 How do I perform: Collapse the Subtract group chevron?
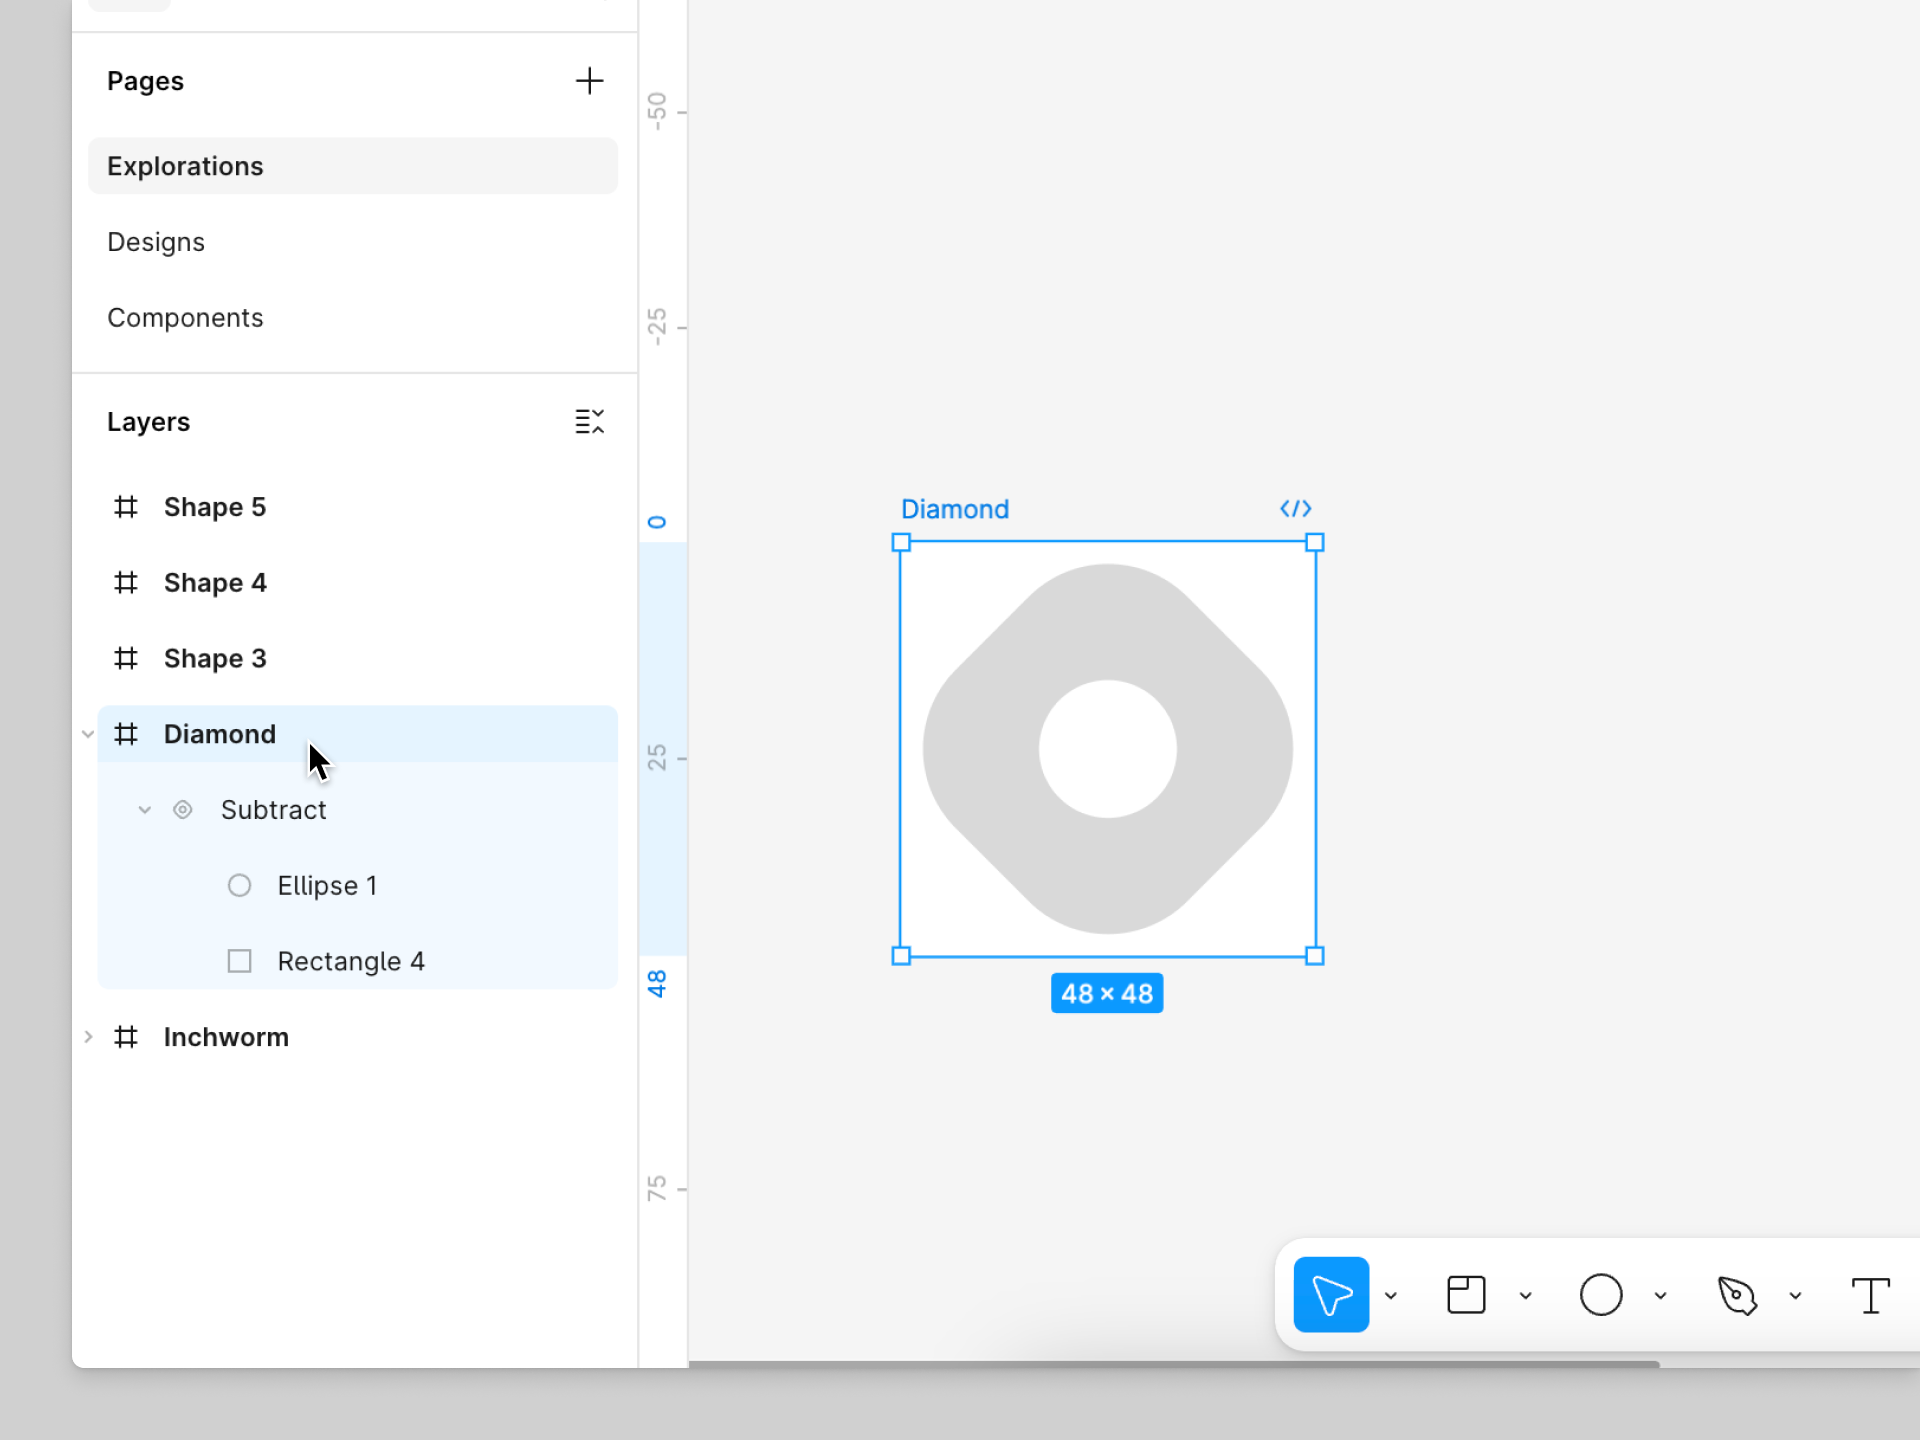point(145,810)
